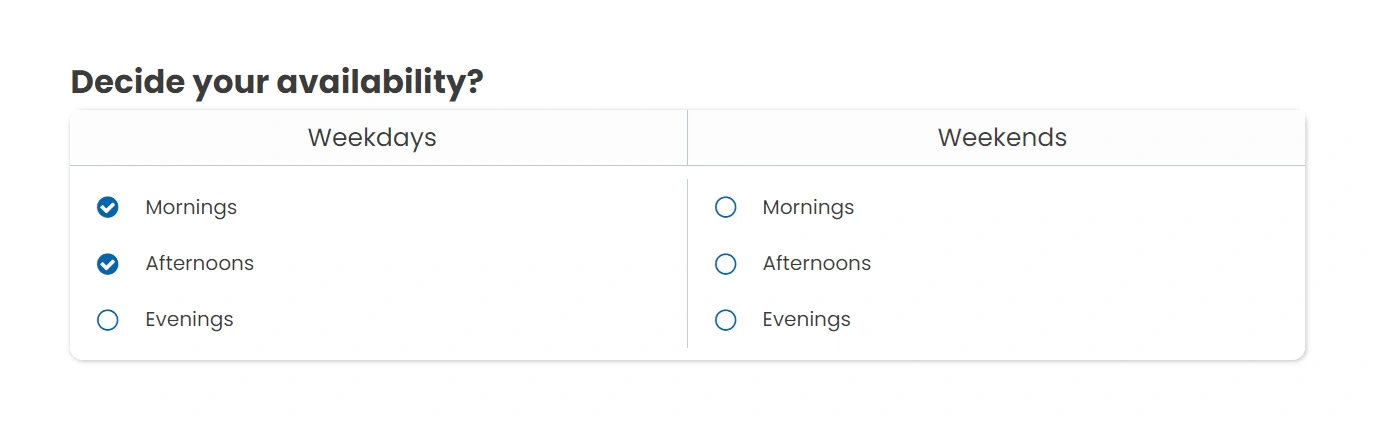Image resolution: width=1376 pixels, height=423 pixels.
Task: Click the Evenings label under Weekdays
Action: pos(189,320)
